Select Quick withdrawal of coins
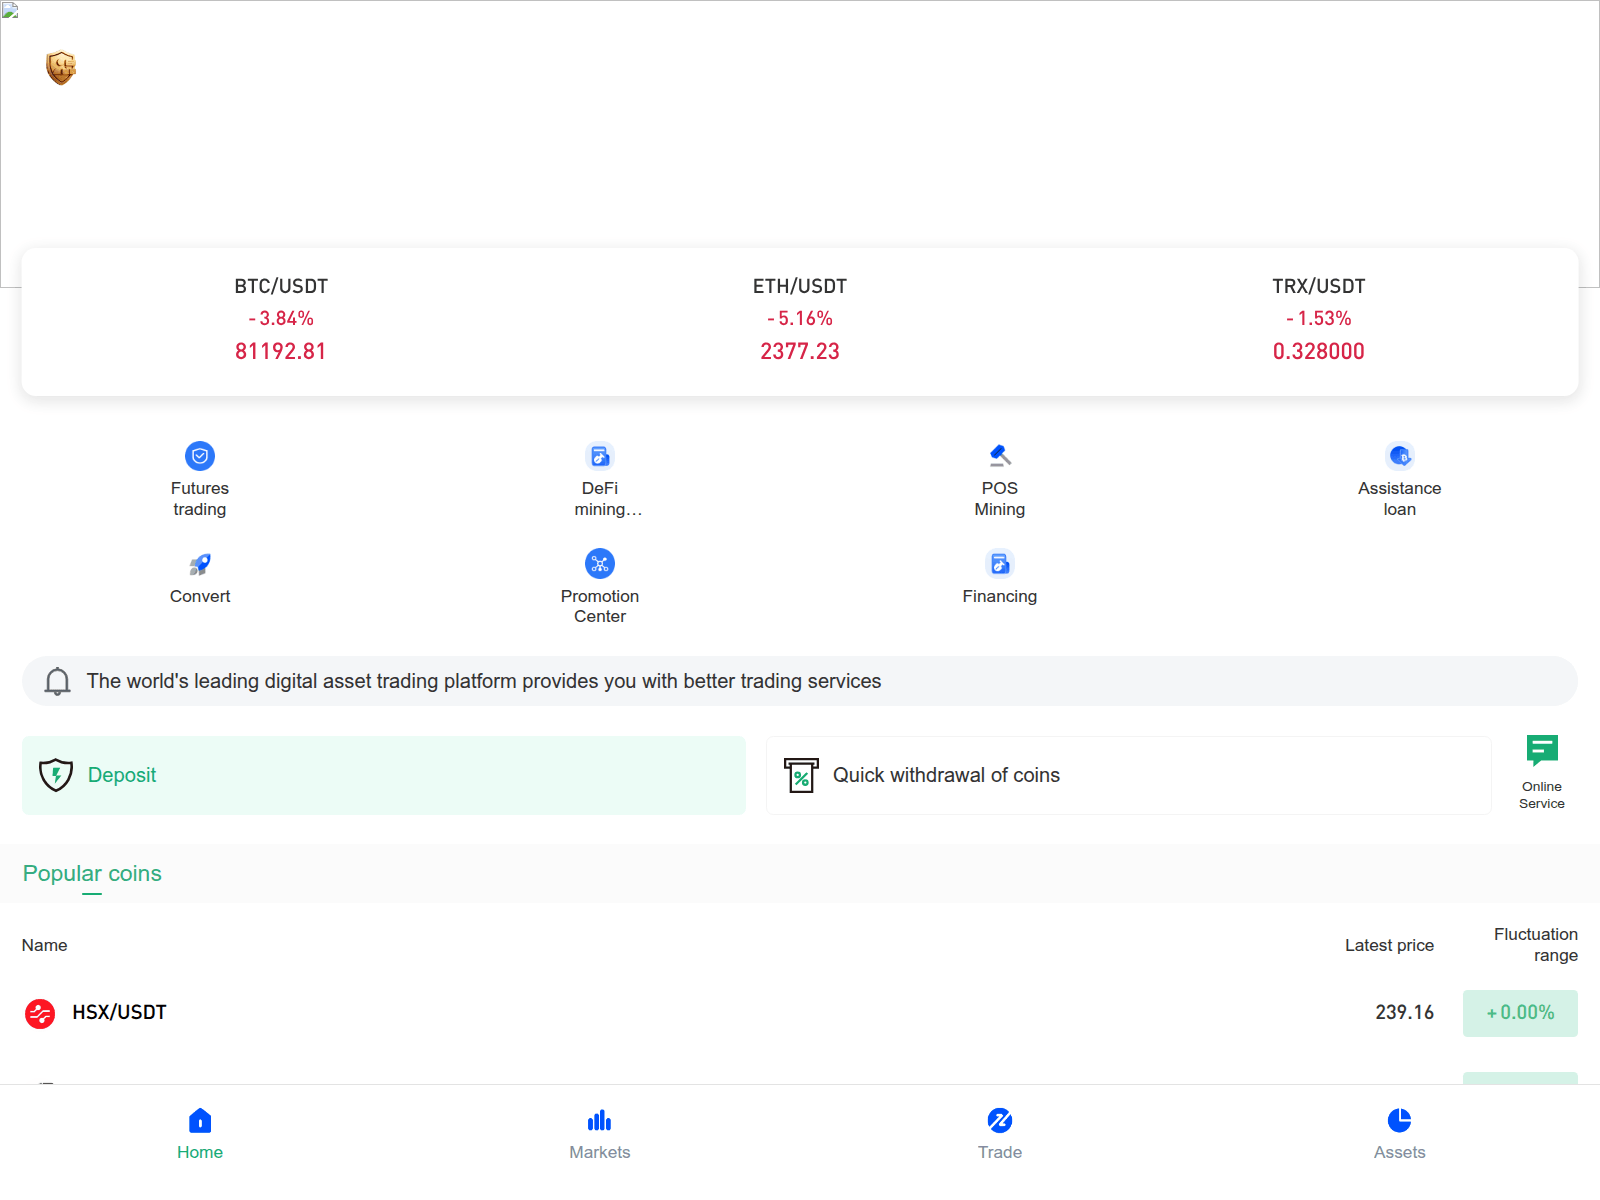This screenshot has height=1200, width=1600. [x=1129, y=775]
